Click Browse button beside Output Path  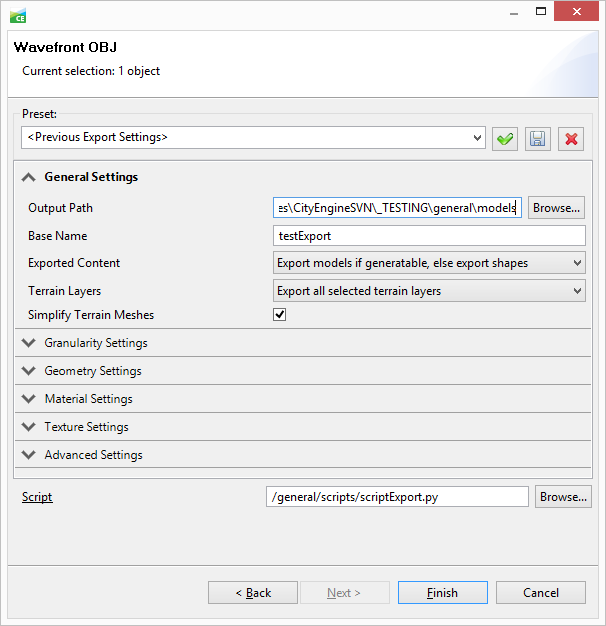coord(556,208)
